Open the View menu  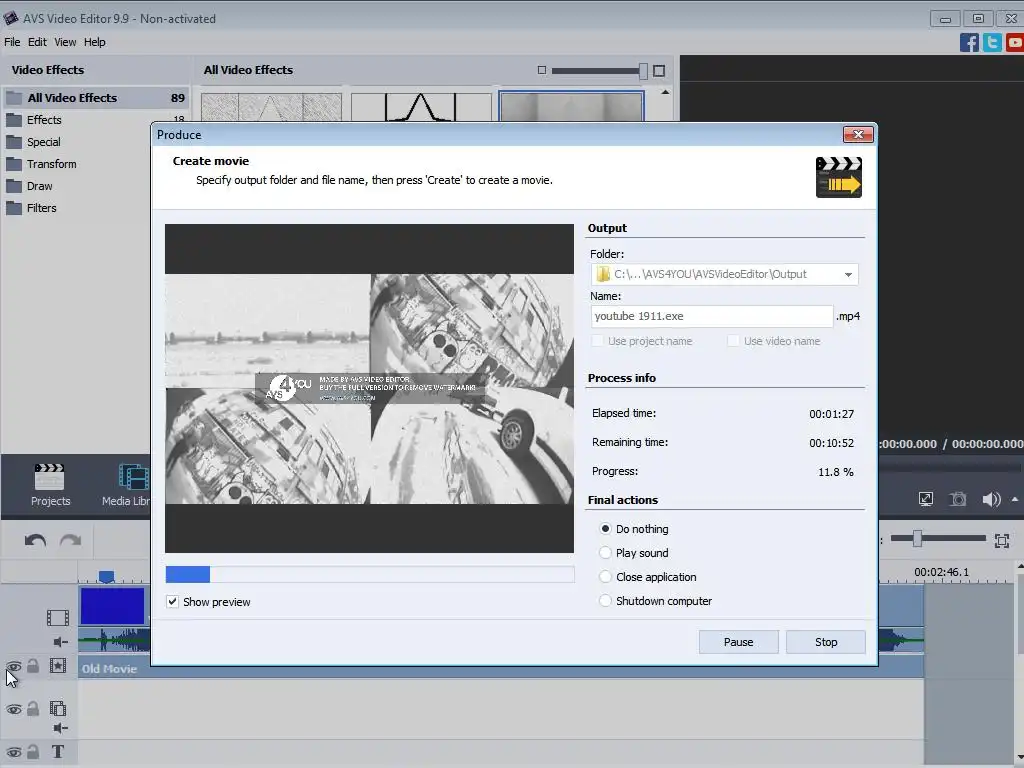point(65,42)
